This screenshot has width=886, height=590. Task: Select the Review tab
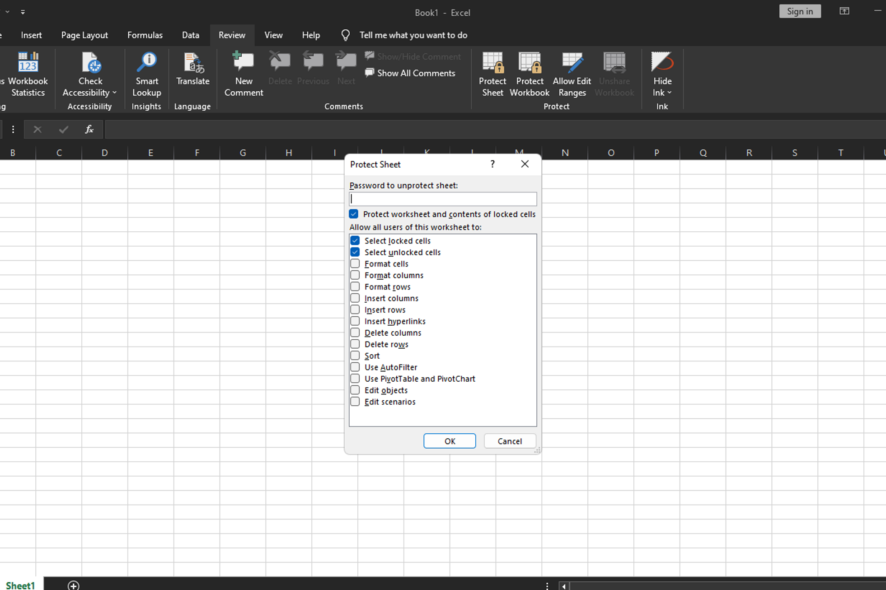pos(232,35)
